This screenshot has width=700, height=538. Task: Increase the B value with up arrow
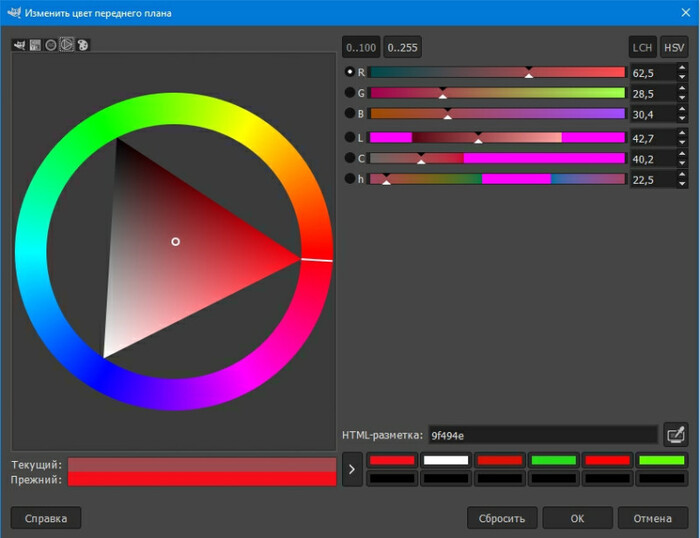[x=682, y=109]
